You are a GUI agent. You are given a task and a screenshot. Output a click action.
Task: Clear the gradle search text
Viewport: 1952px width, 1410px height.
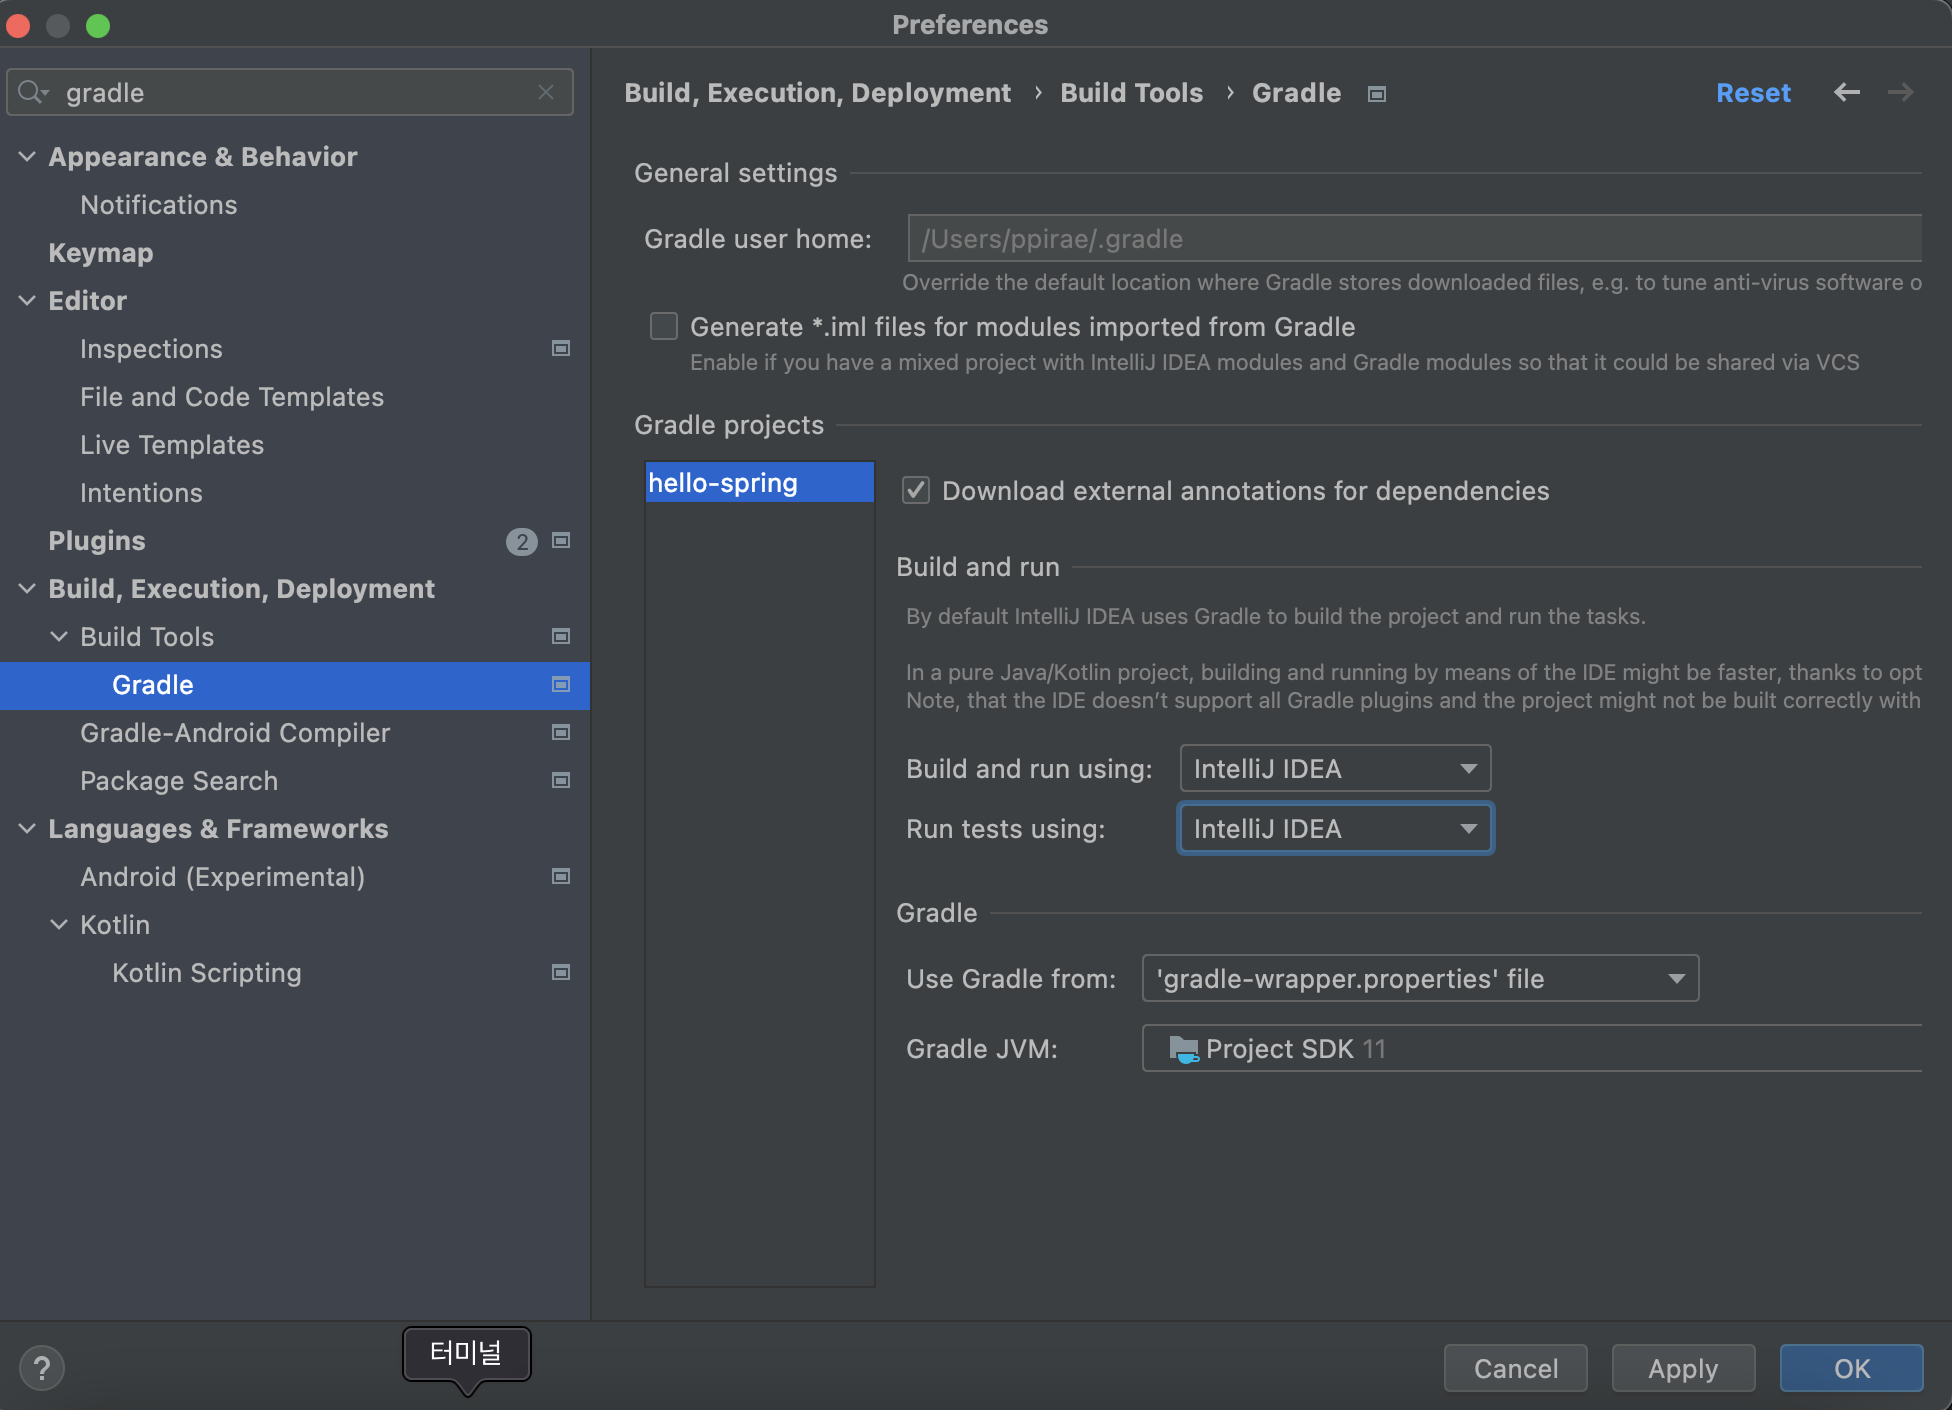pyautogui.click(x=546, y=92)
